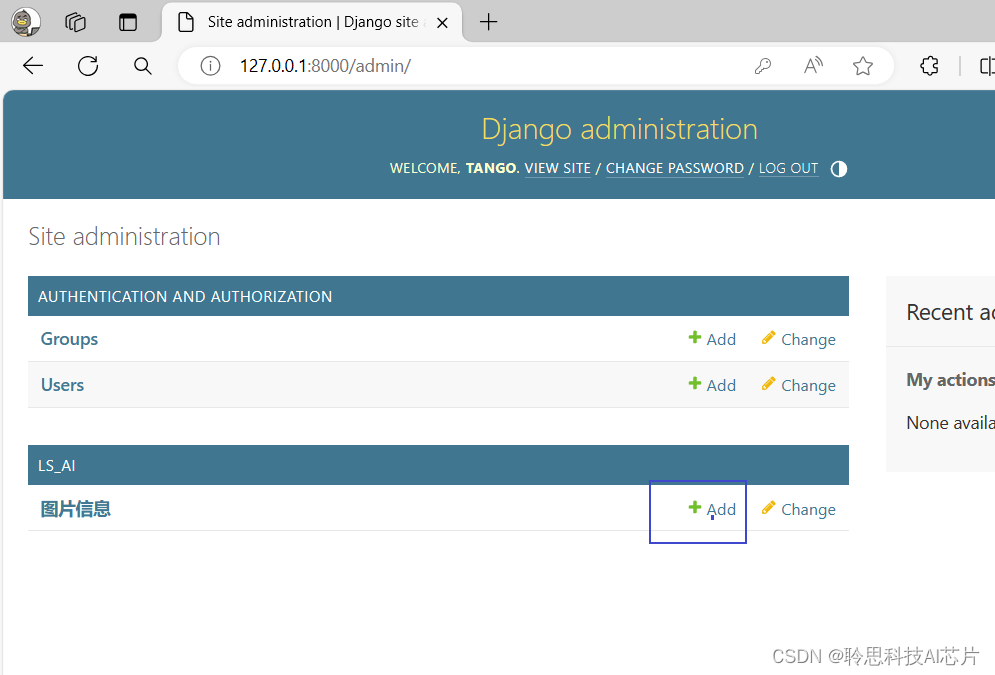
Task: Select the TANGO username text
Action: [491, 168]
